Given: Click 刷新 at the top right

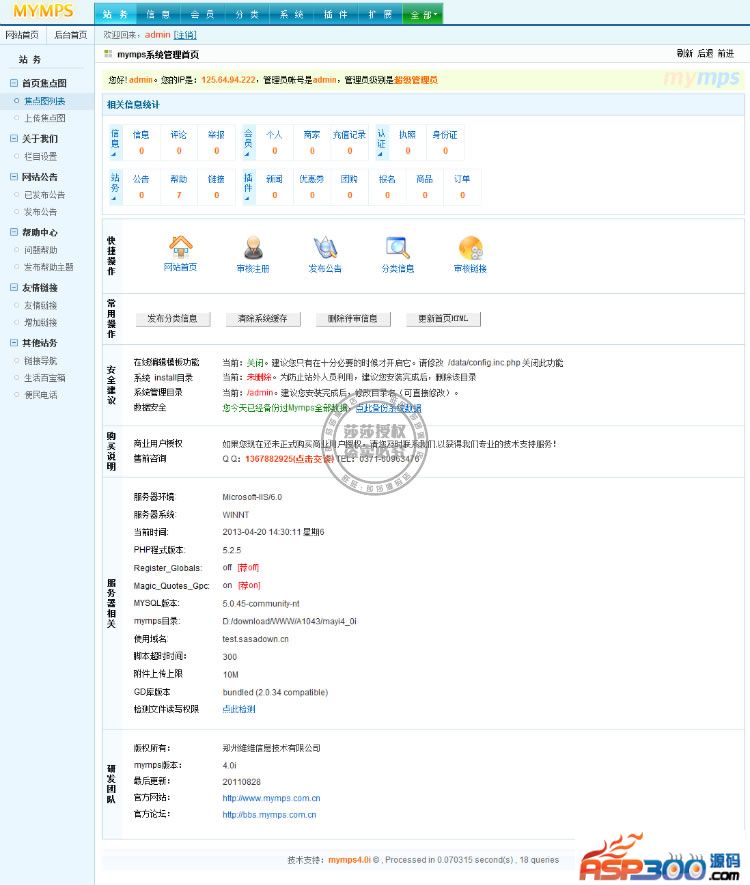Looking at the screenshot, I should pyautogui.click(x=685, y=54).
